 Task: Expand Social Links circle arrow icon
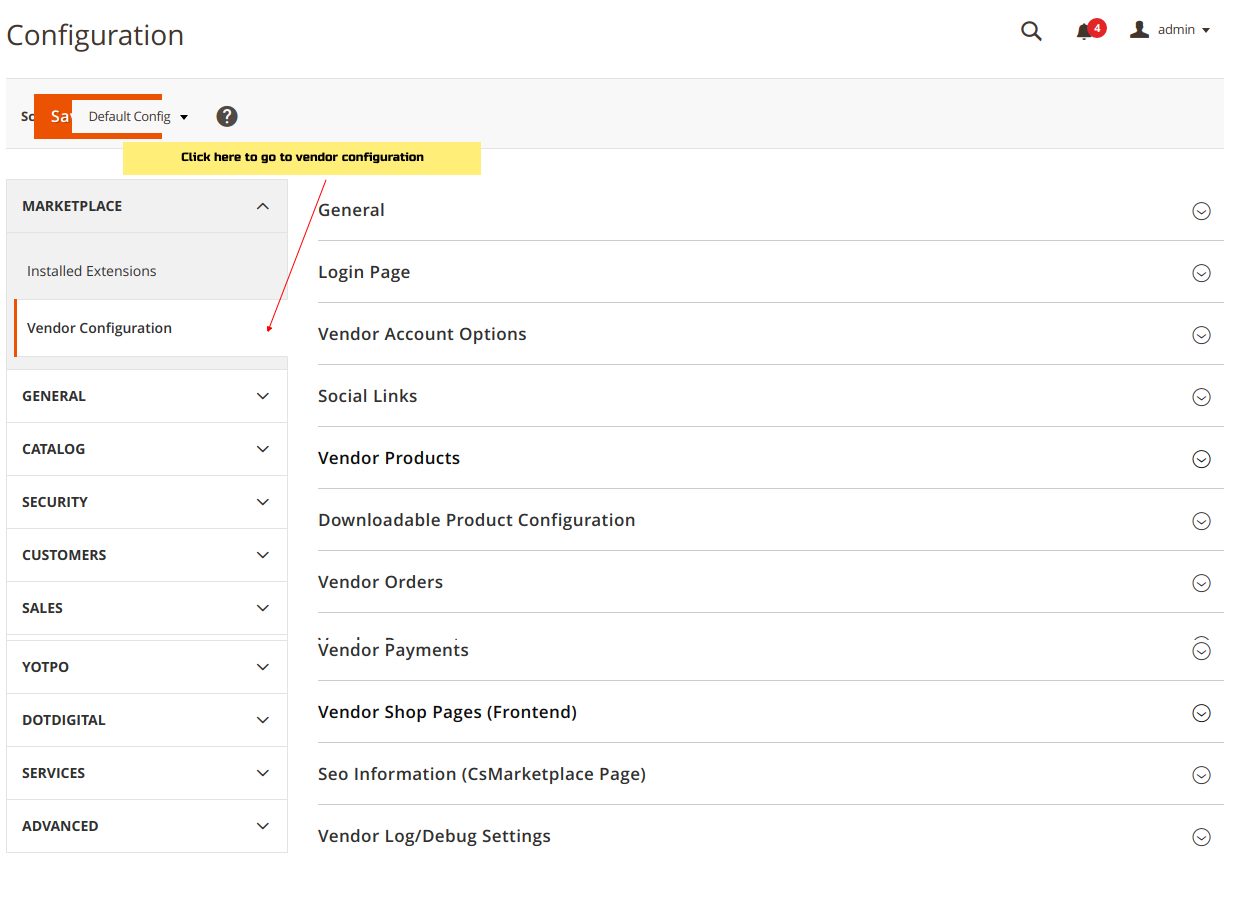point(1201,397)
